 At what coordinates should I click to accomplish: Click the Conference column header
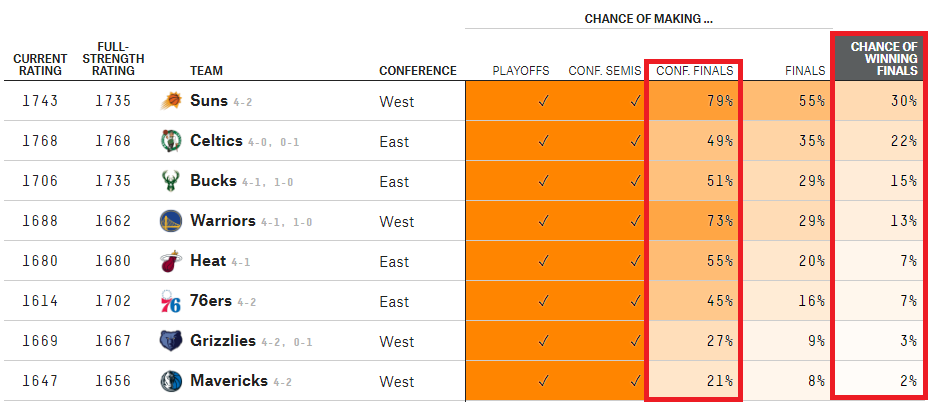pyautogui.click(x=417, y=71)
